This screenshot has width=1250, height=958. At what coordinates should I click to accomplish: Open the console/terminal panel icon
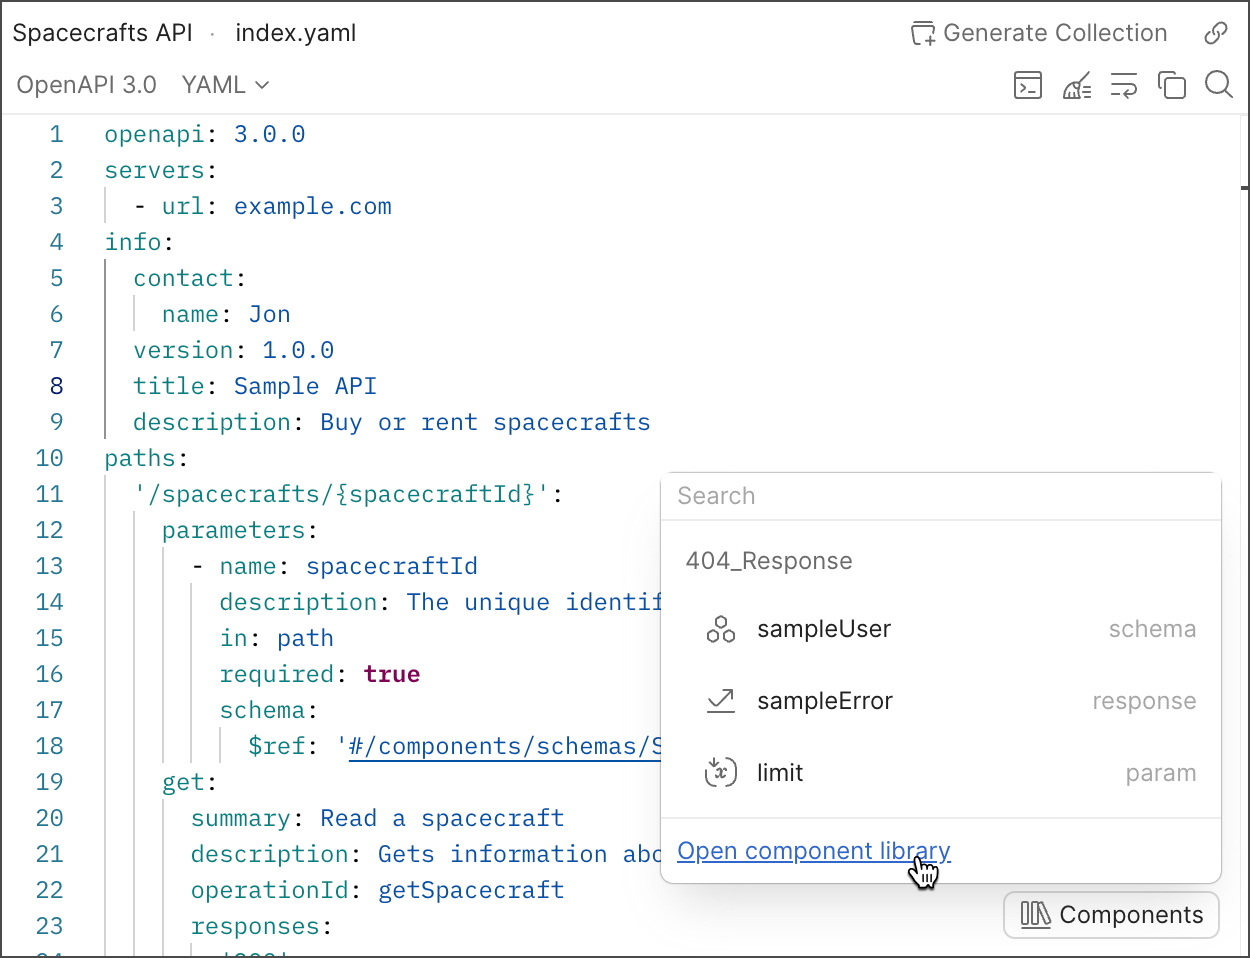point(1028,85)
